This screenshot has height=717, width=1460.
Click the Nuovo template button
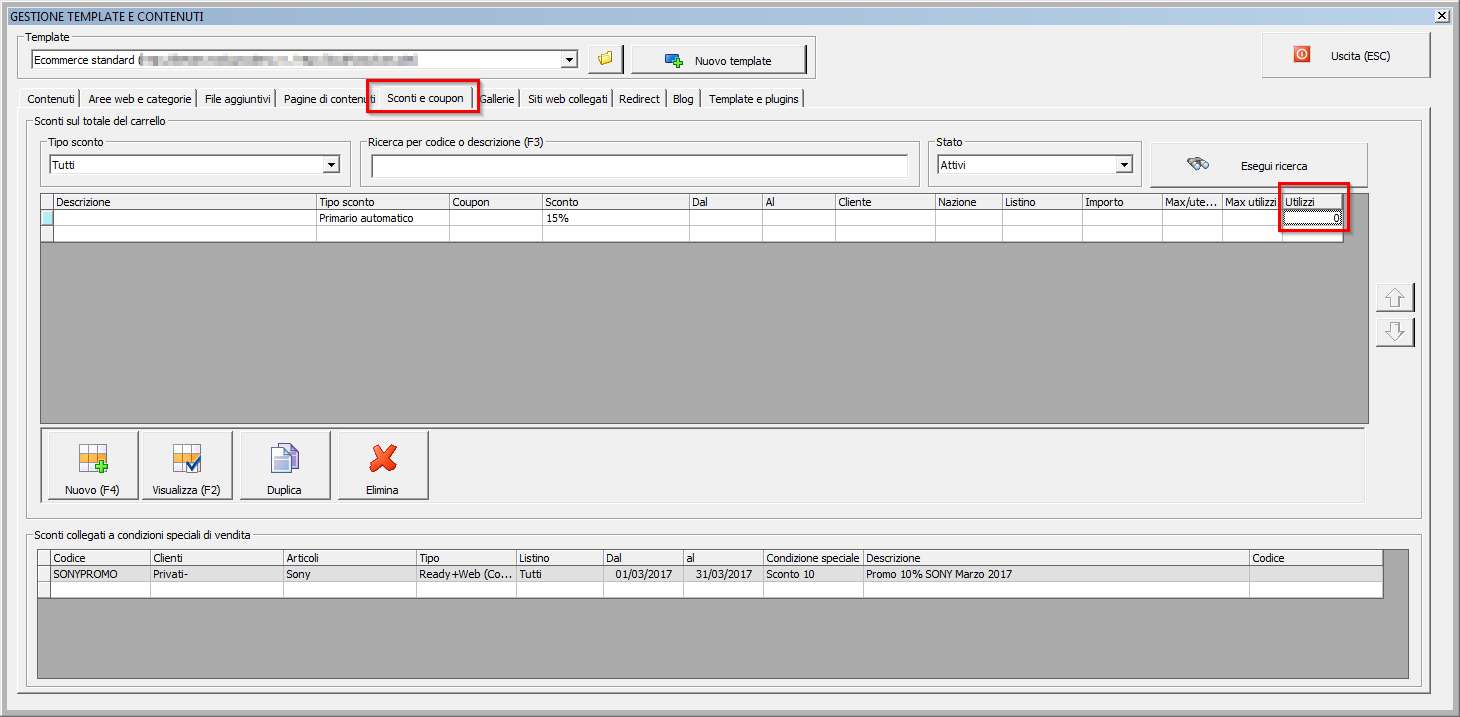pos(718,60)
